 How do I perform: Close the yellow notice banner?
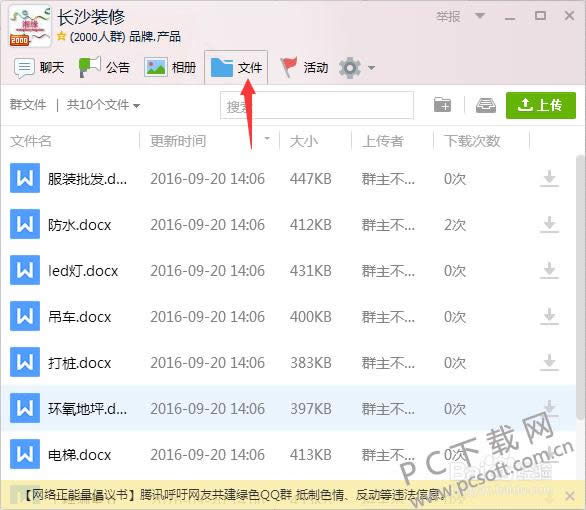pos(570,496)
